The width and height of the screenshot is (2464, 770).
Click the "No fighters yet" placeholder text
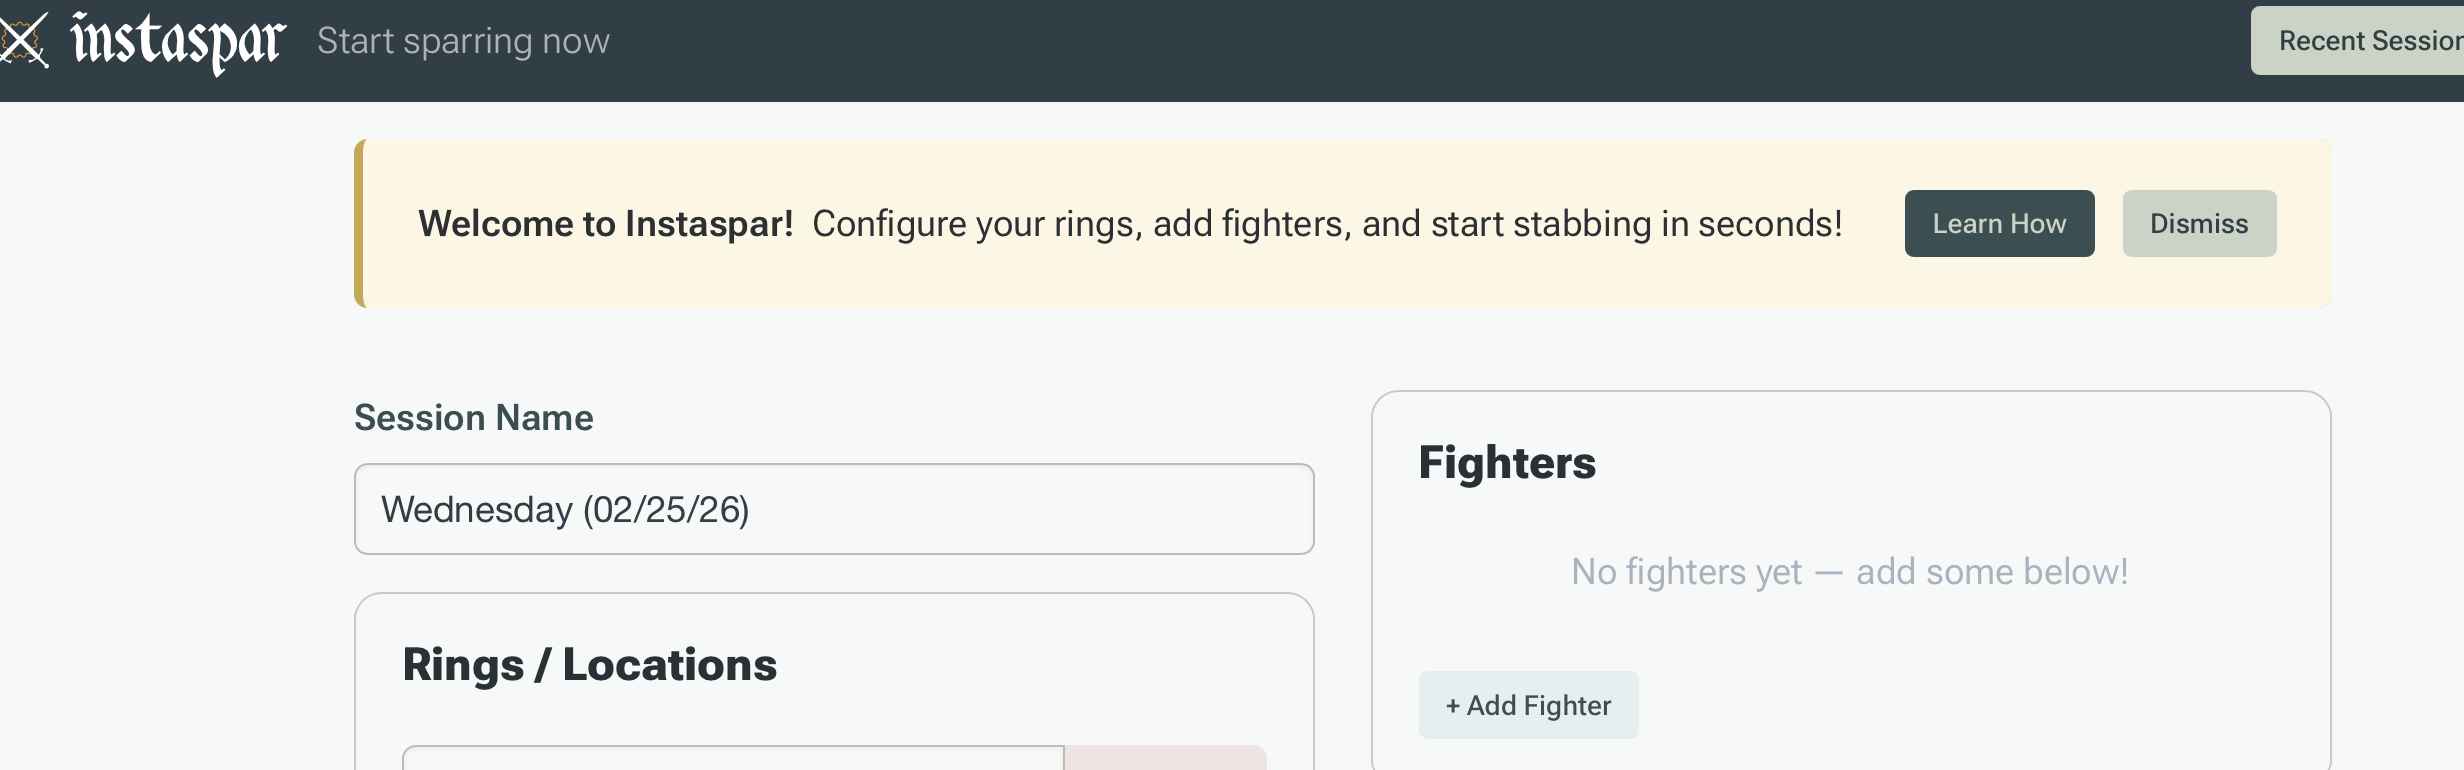click(x=1849, y=572)
